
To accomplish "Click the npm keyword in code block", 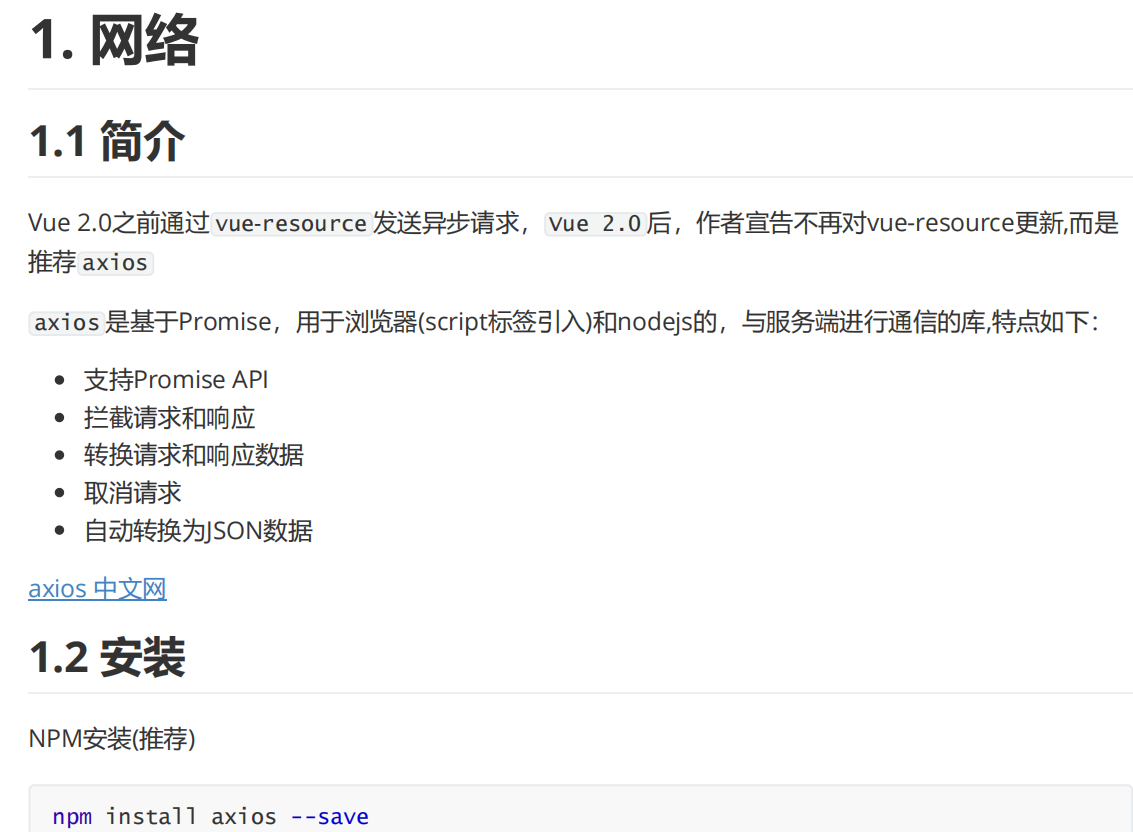I will click(x=72, y=817).
